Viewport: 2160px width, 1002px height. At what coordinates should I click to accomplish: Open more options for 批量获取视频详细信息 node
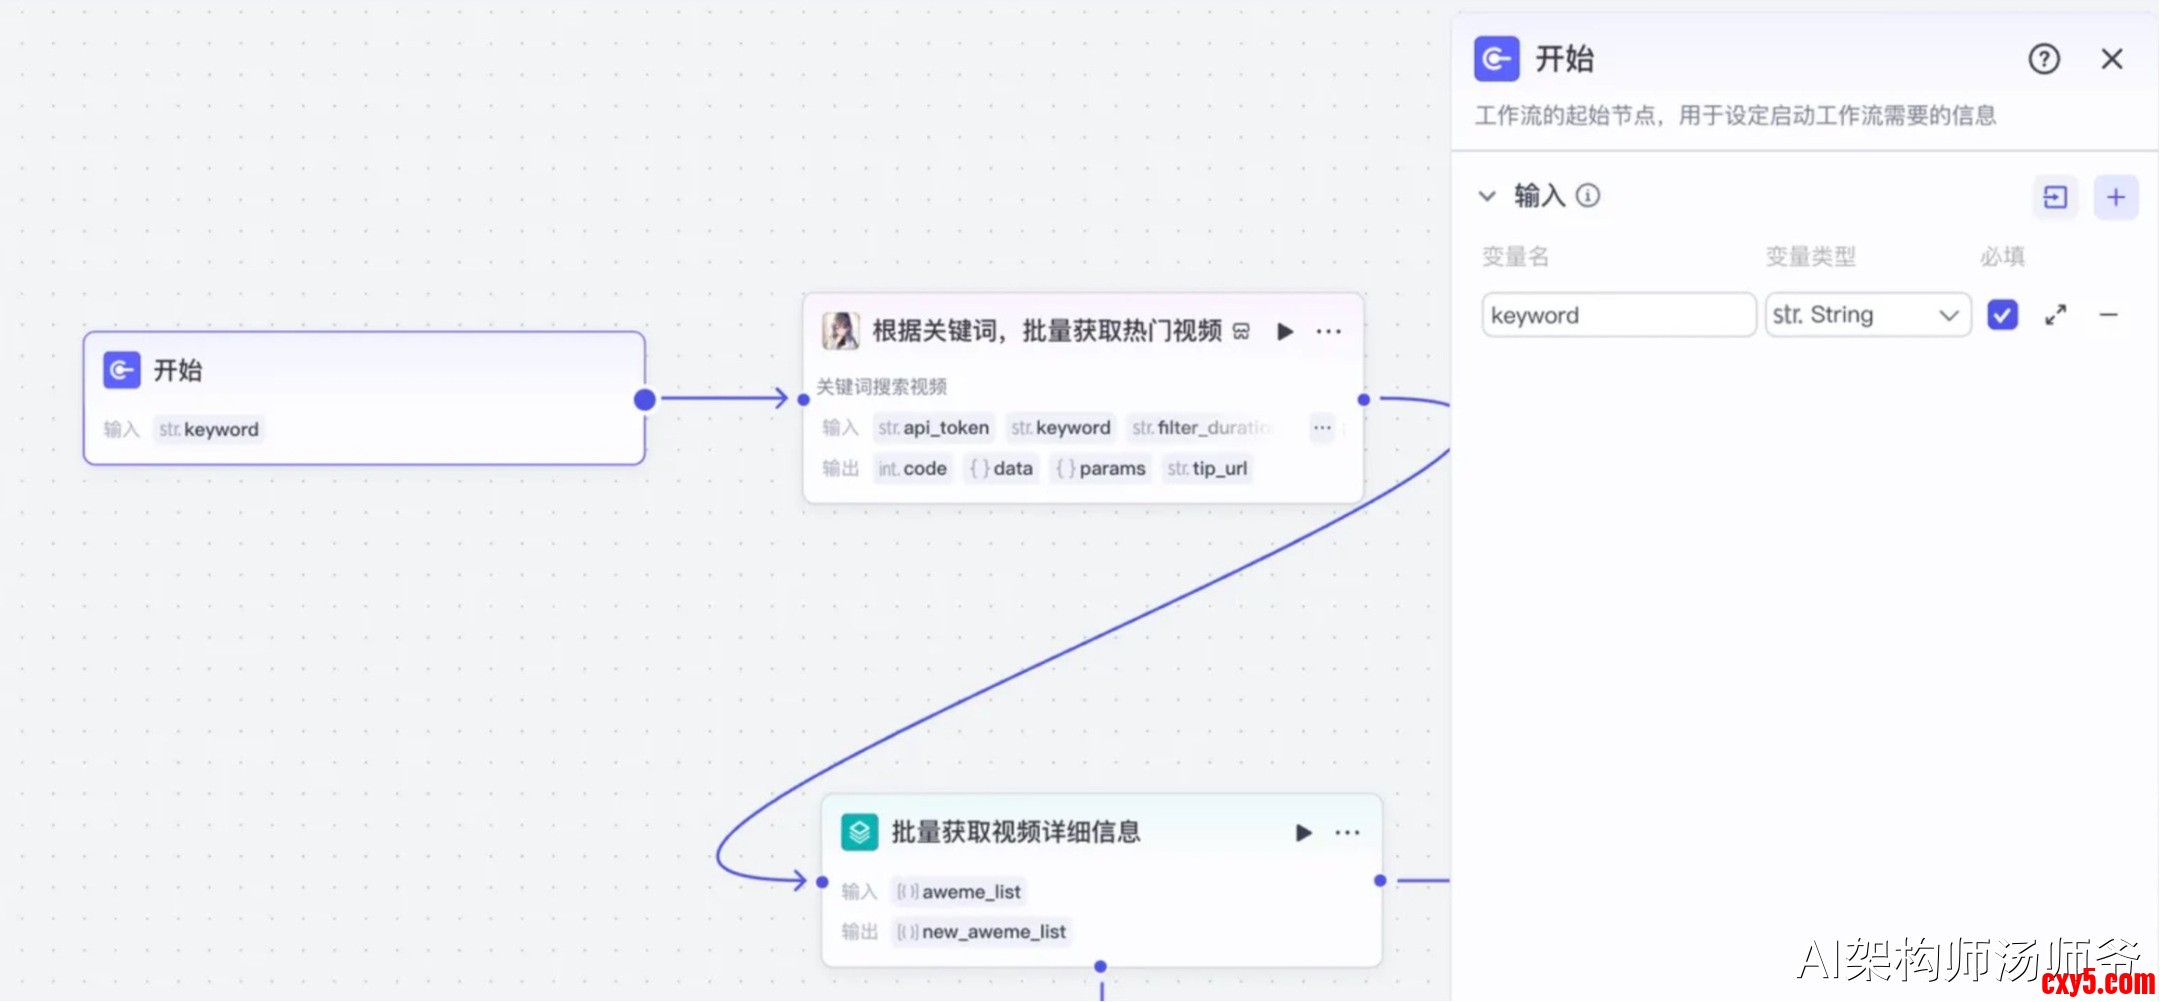1347,833
